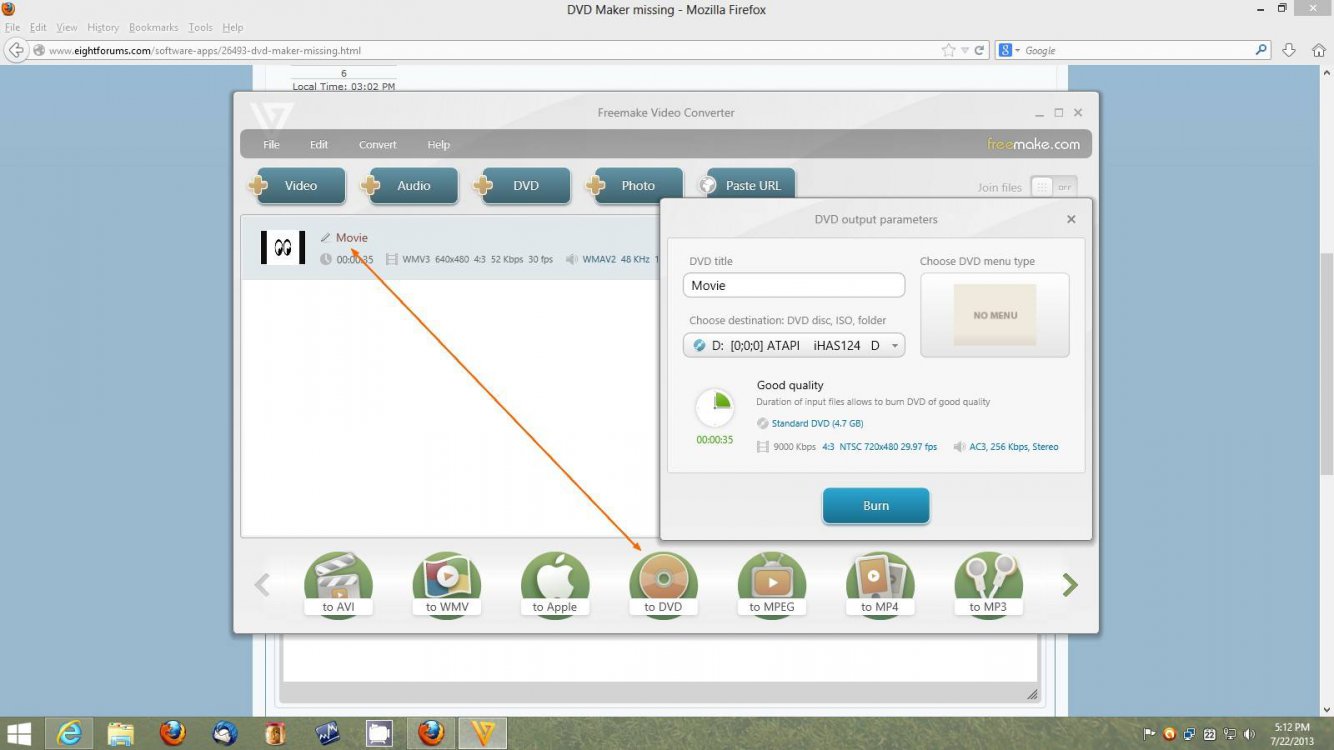Choose the to AVI output format
Screen dimensions: 1334x750
[338, 584]
